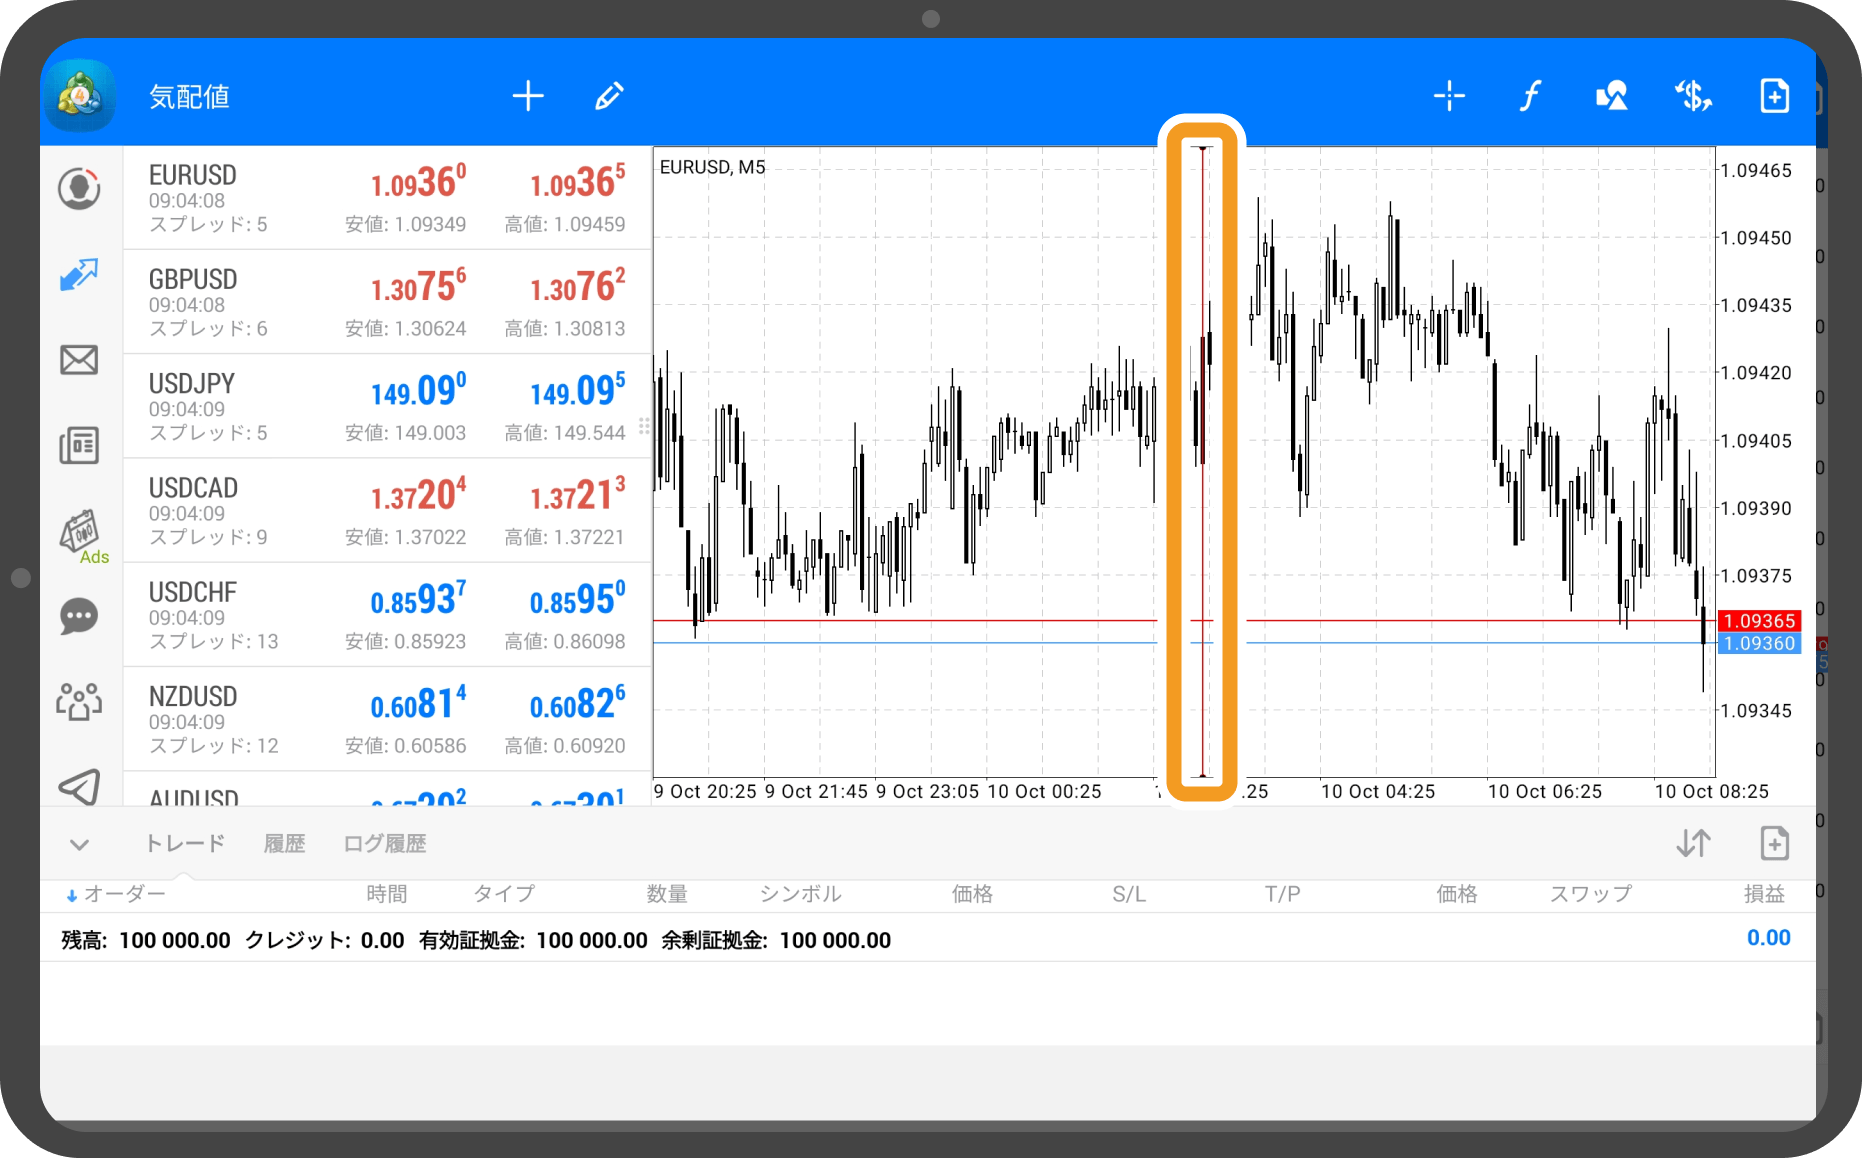The width and height of the screenshot is (1862, 1158).
Task: Sort by T/P column header
Action: coord(1282,894)
